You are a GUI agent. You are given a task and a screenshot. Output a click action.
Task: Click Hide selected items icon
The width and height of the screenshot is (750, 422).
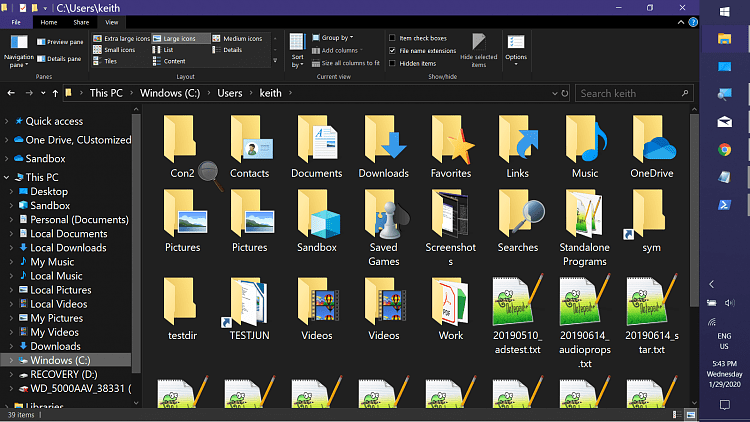(478, 50)
